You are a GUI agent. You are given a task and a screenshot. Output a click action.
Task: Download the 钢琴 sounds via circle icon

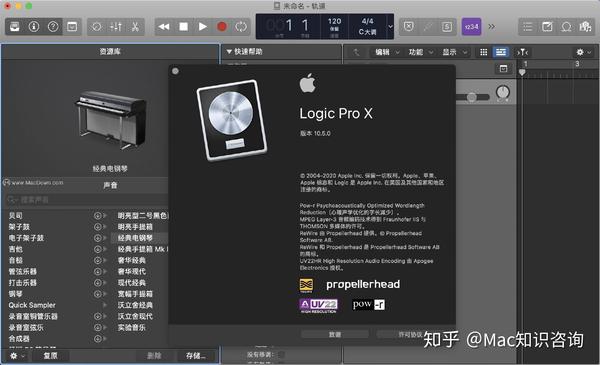[98, 294]
